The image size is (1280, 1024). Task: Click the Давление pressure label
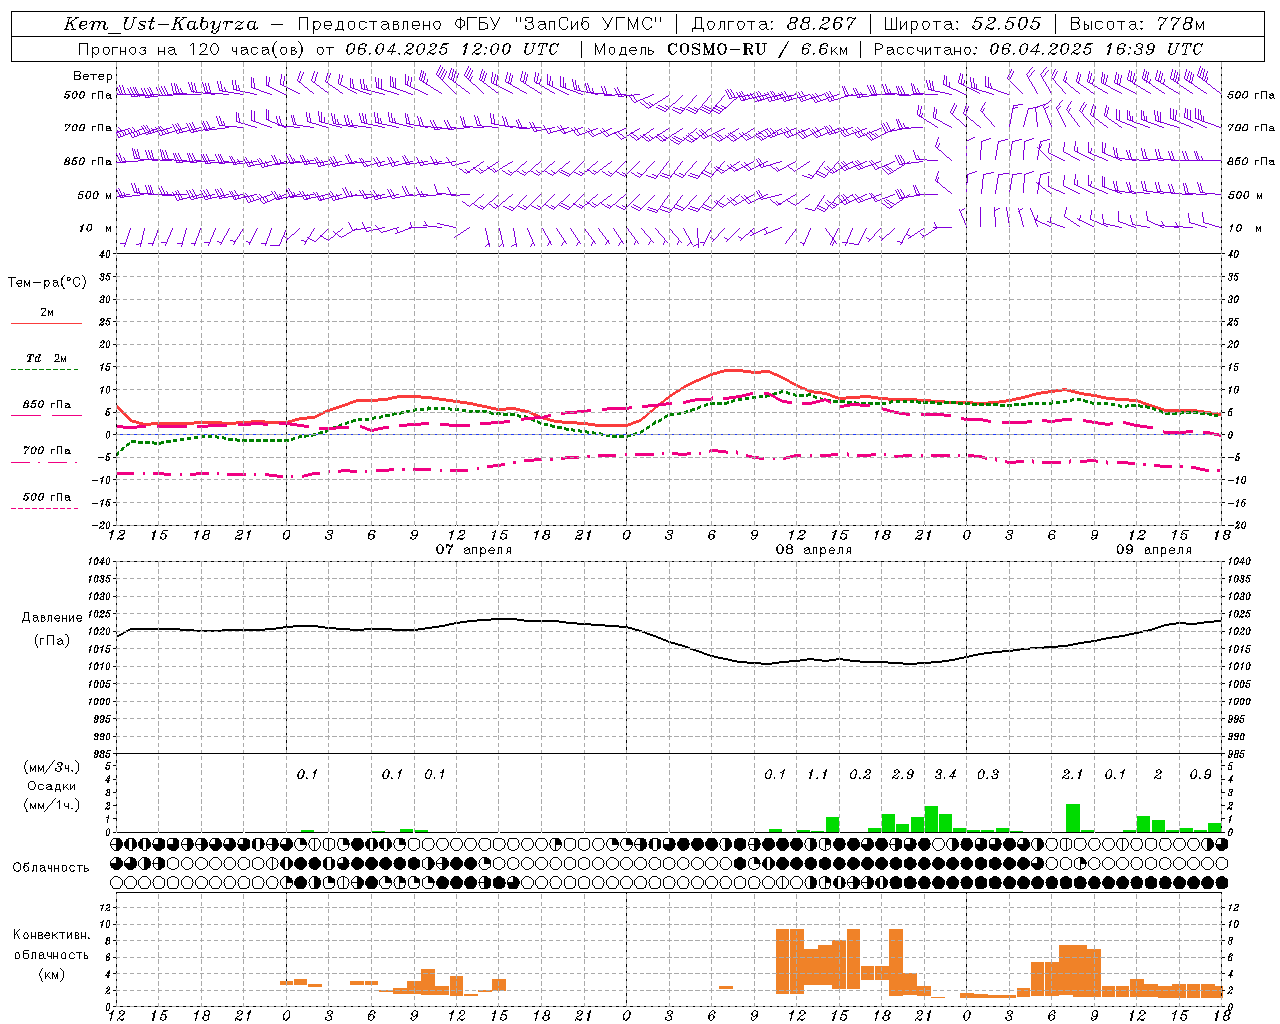click(51, 618)
